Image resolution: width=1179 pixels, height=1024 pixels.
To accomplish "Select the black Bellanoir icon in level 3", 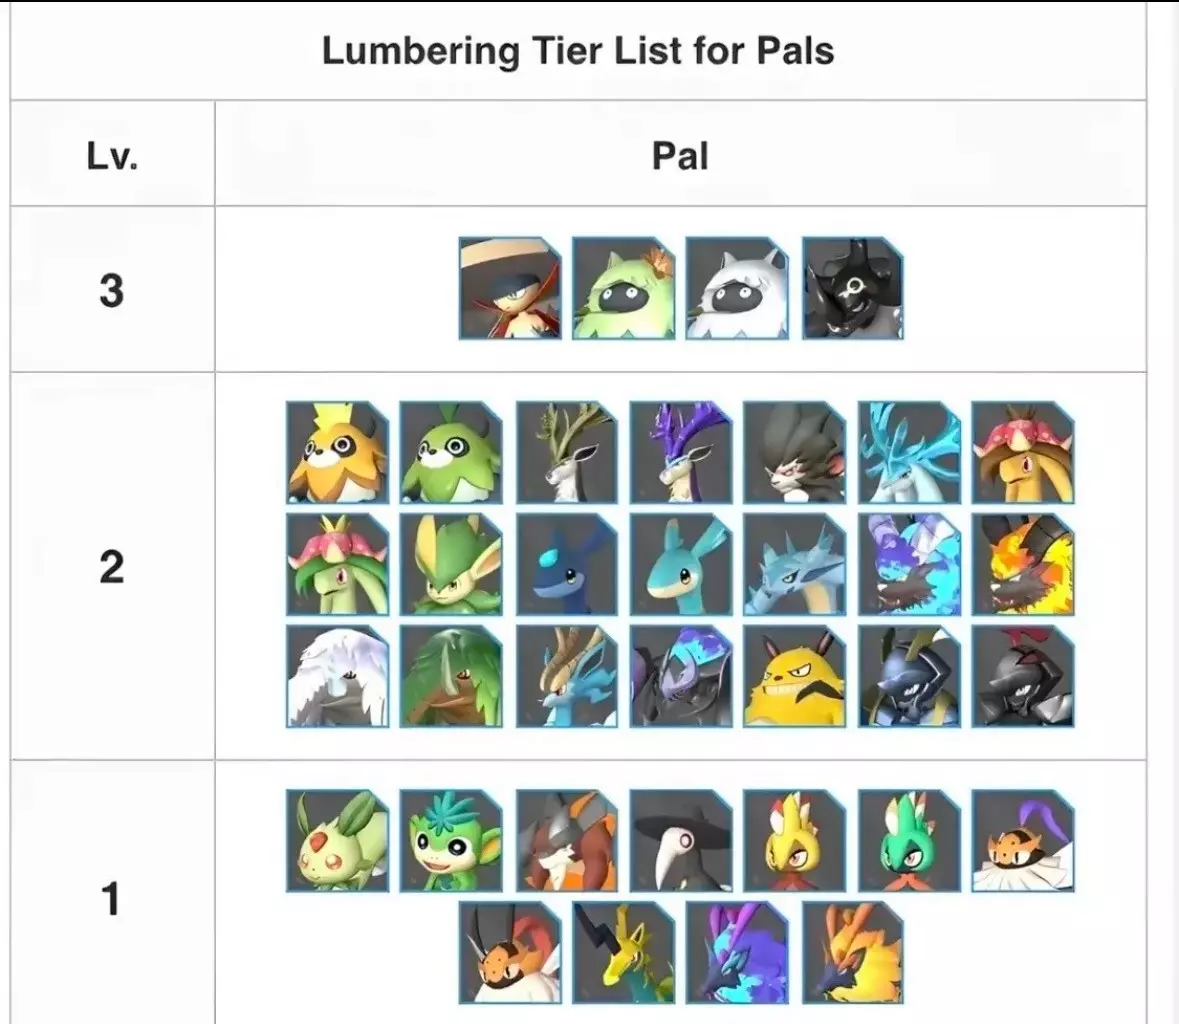I will (x=852, y=288).
